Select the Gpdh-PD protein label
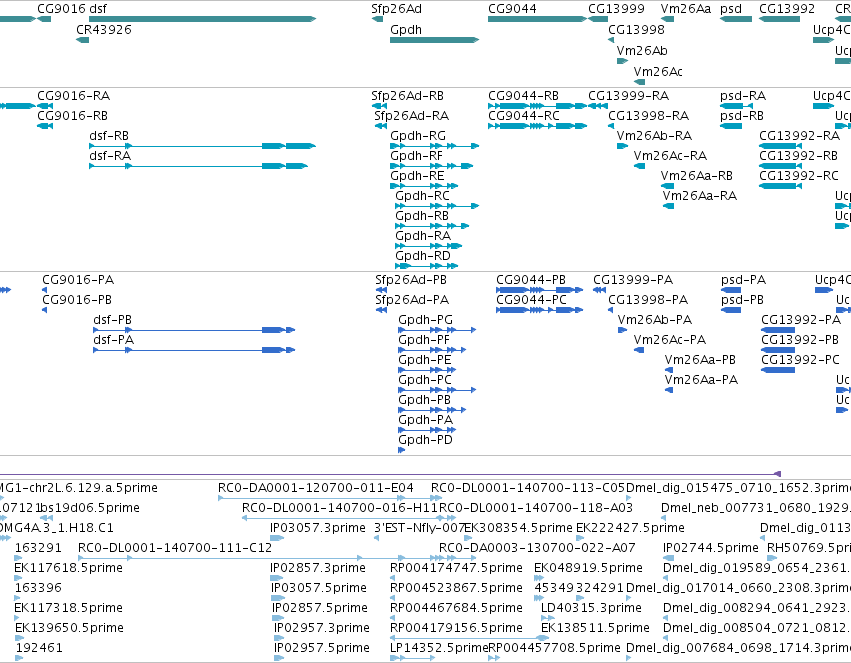This screenshot has height=663, width=851. (425, 439)
